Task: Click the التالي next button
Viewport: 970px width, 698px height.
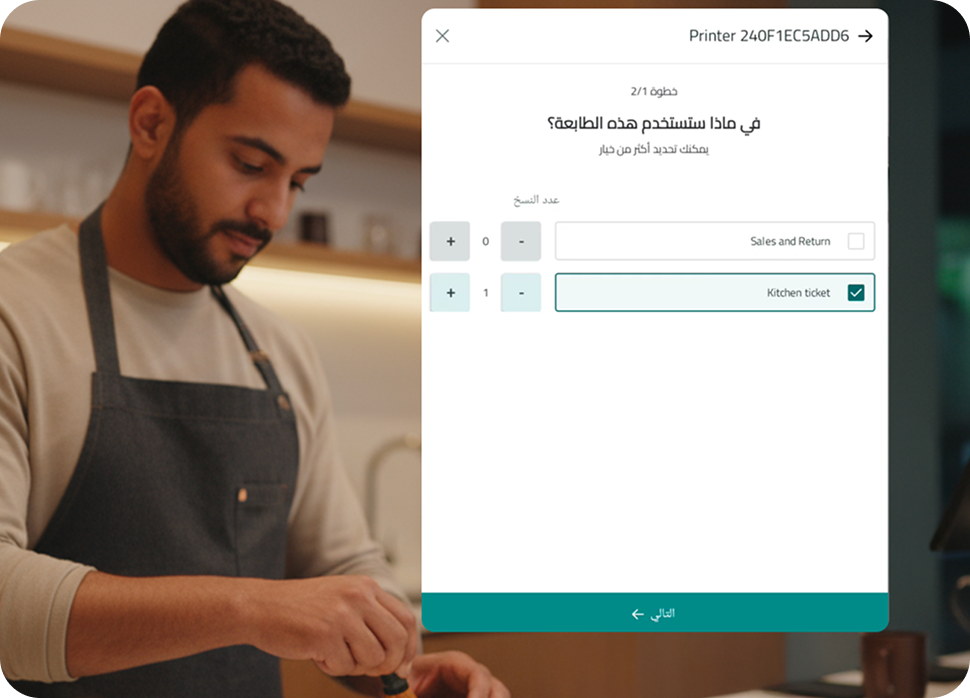Action: coord(655,613)
